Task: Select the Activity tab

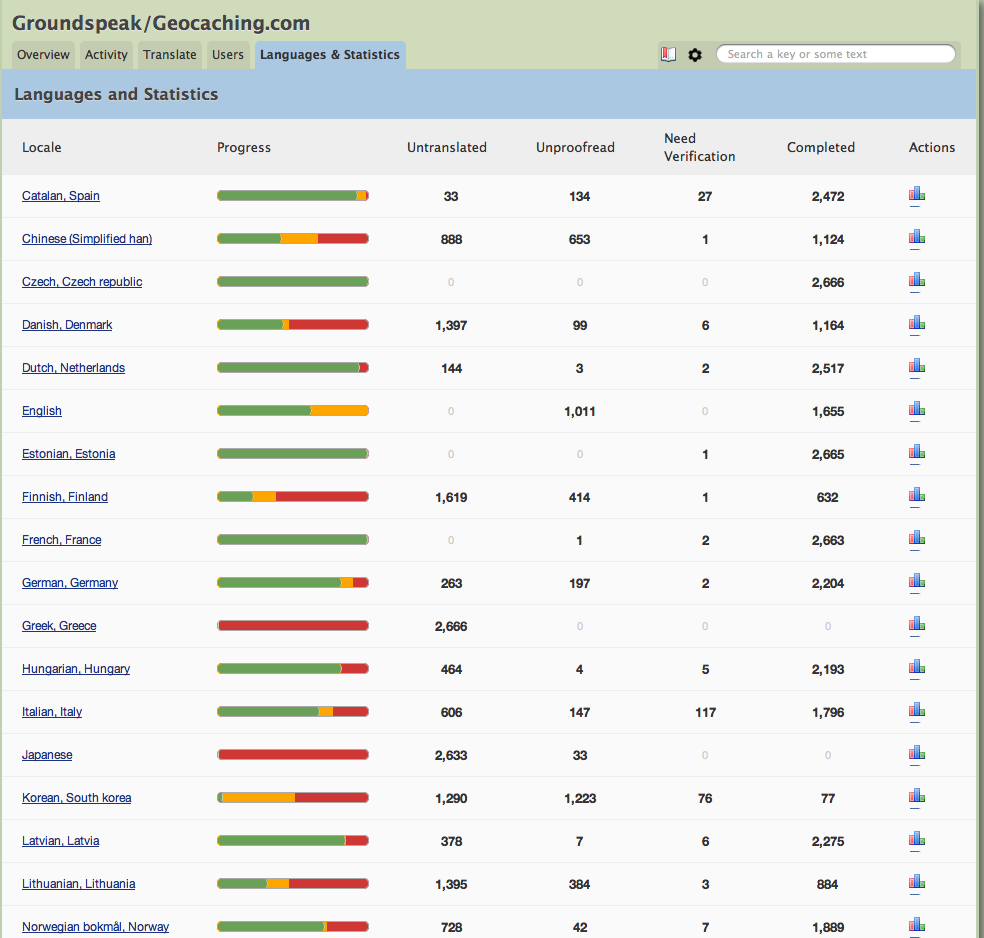Action: click(106, 55)
